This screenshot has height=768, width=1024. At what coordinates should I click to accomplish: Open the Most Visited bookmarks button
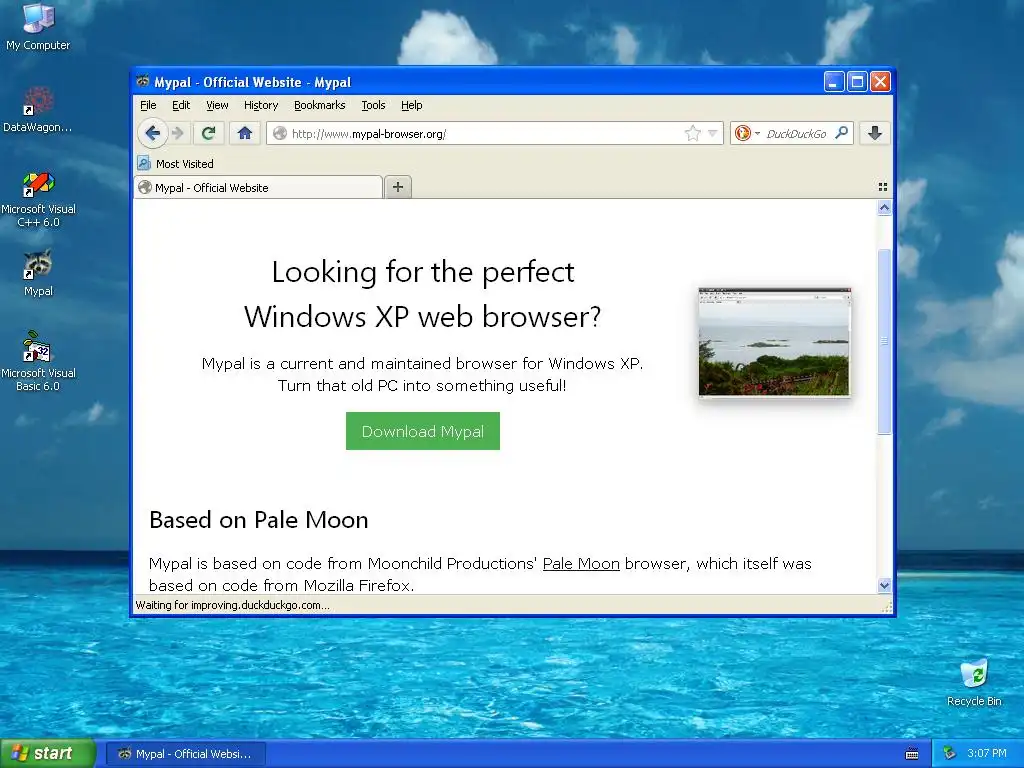tap(176, 163)
